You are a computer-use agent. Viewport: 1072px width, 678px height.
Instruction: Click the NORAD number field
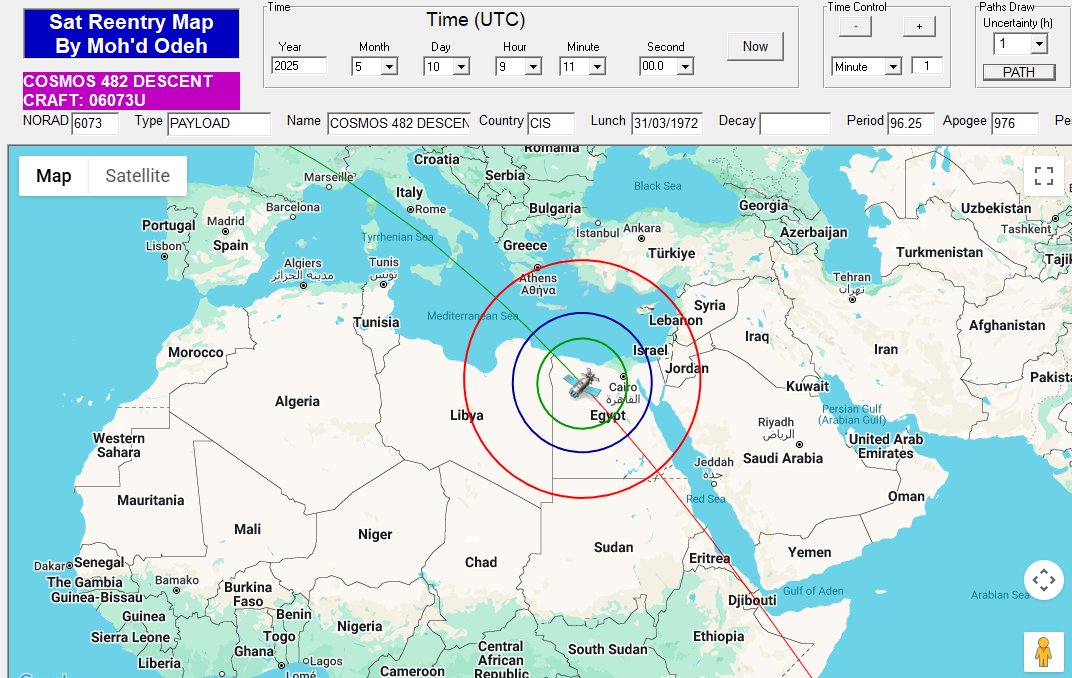coord(95,123)
